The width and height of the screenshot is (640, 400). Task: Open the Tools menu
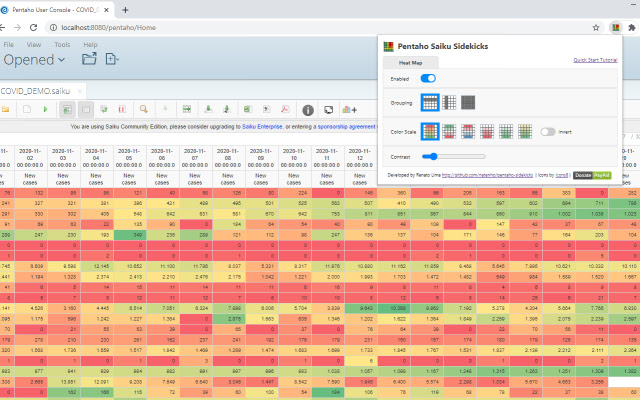[x=62, y=45]
